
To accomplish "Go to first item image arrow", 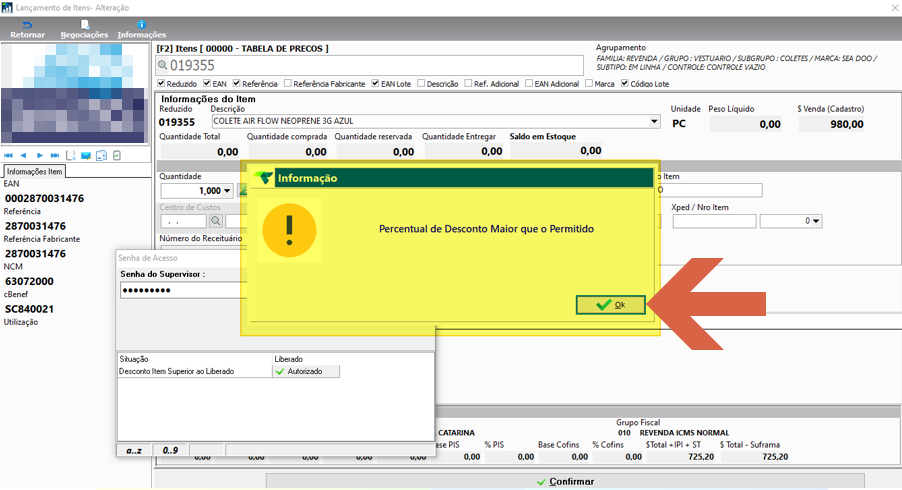I will coord(8,155).
